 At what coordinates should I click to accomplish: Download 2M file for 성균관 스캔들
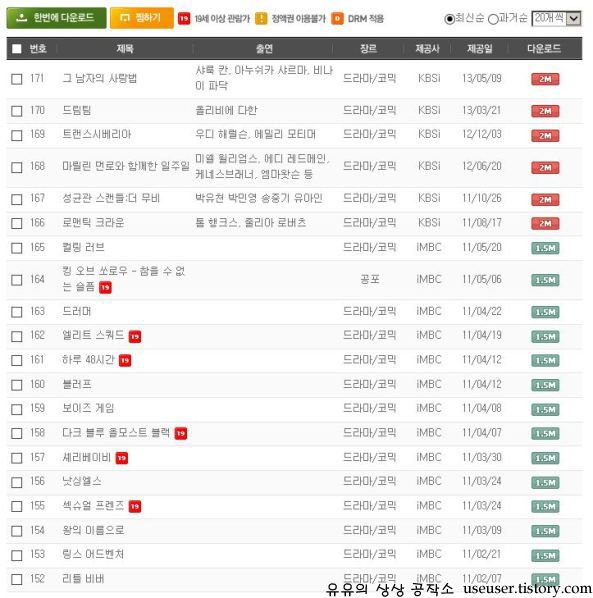[545, 199]
